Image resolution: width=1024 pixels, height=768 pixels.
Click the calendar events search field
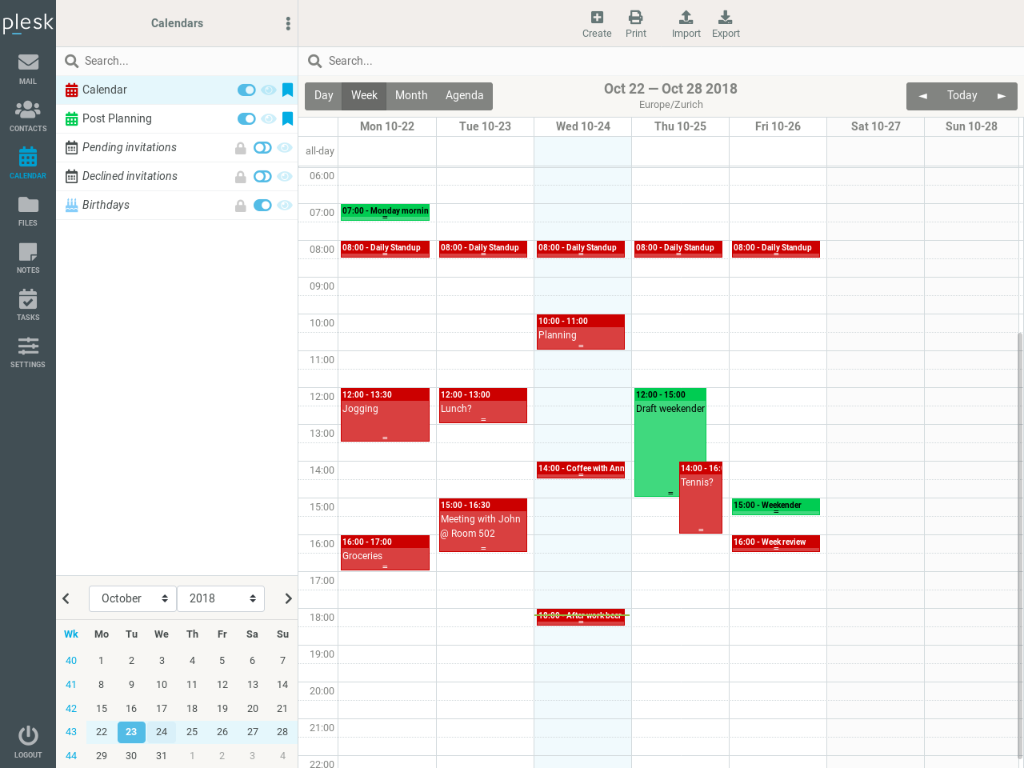[660, 61]
